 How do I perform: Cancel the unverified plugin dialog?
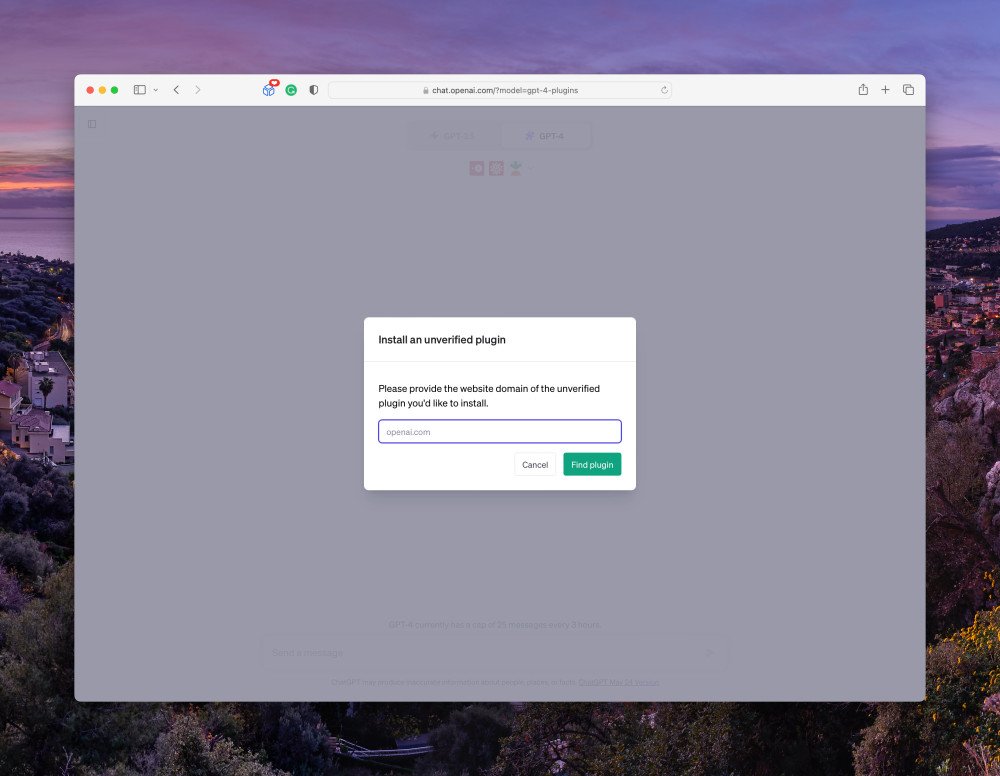coord(534,464)
